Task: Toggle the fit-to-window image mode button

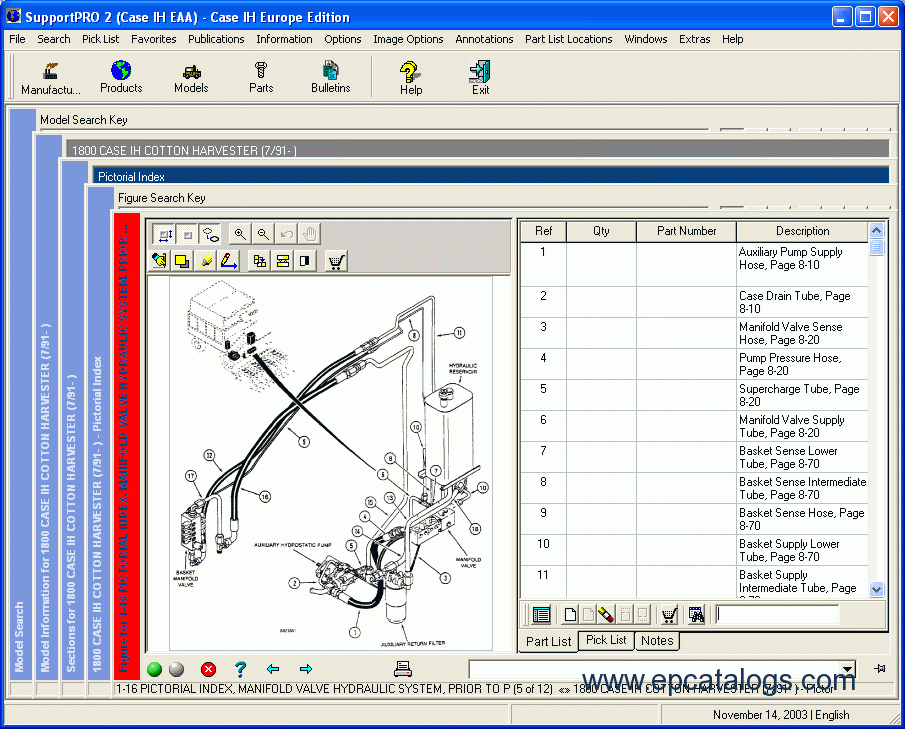Action: pyautogui.click(x=164, y=234)
